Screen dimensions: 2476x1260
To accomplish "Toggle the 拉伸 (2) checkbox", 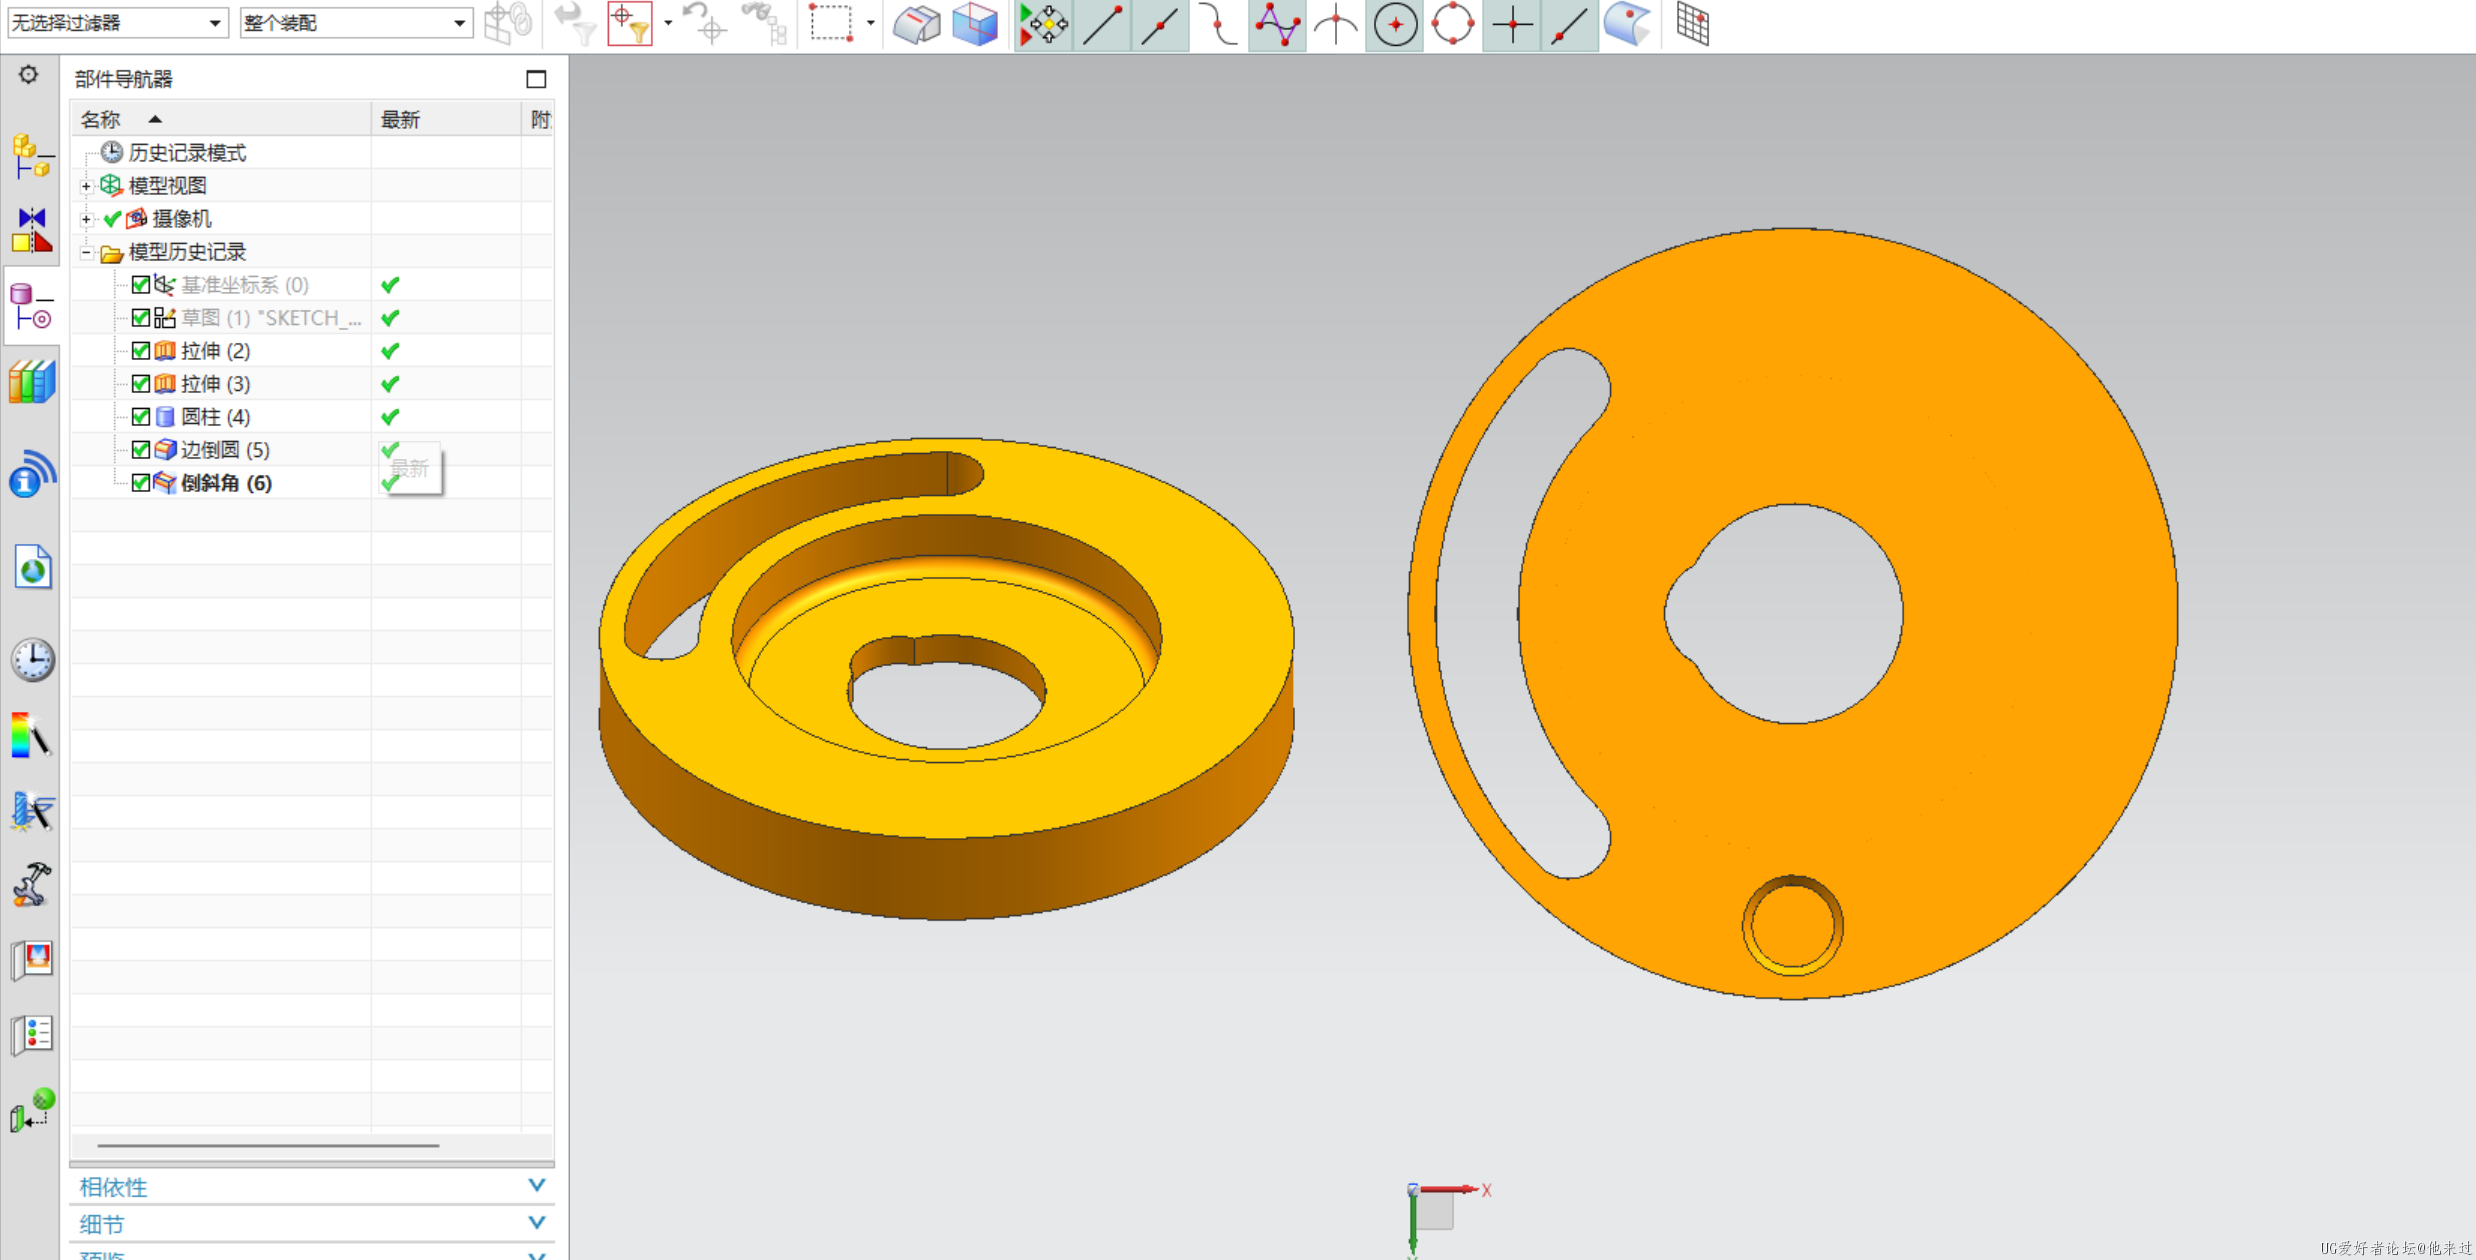I will pos(141,351).
